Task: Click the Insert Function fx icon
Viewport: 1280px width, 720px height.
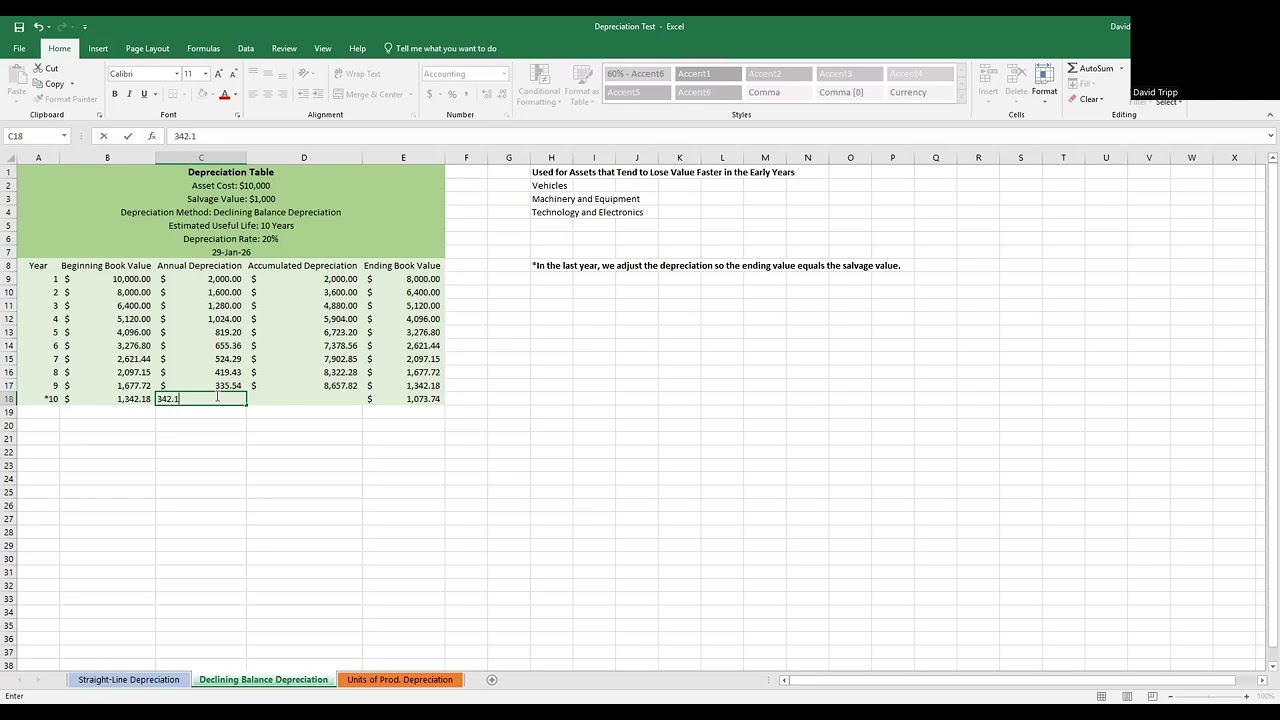Action: (152, 136)
